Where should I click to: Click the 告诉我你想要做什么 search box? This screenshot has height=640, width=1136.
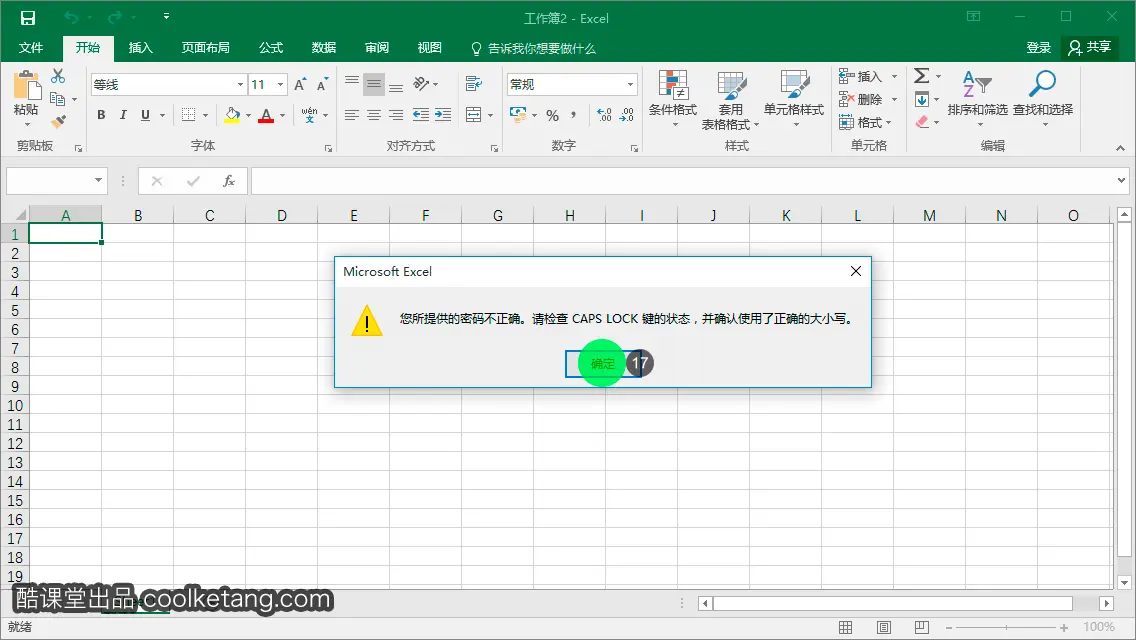533,49
